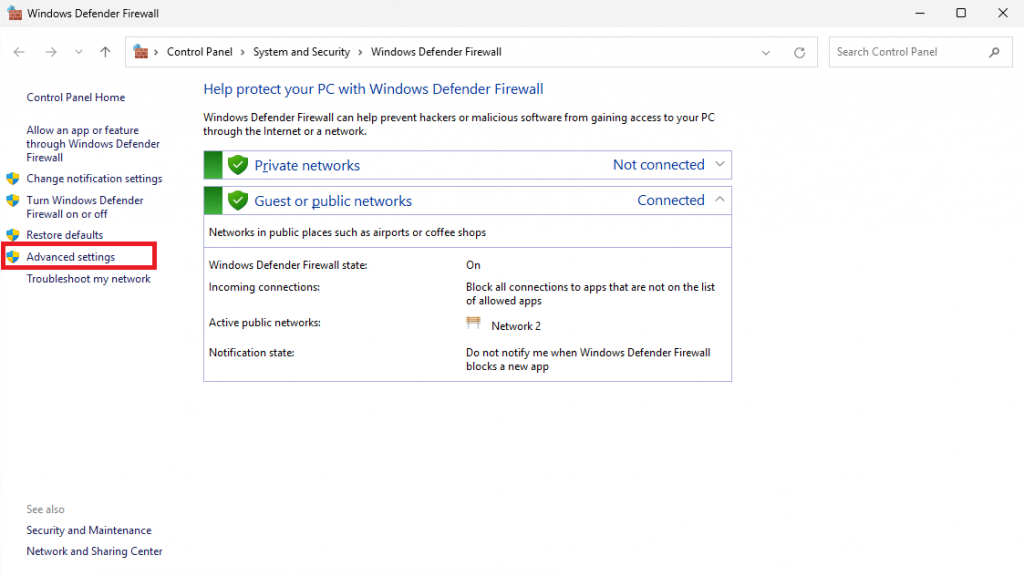Viewport: 1024px width, 576px height.
Task: Click 'Windows Defender Firewall state:' label
Action: click(288, 265)
